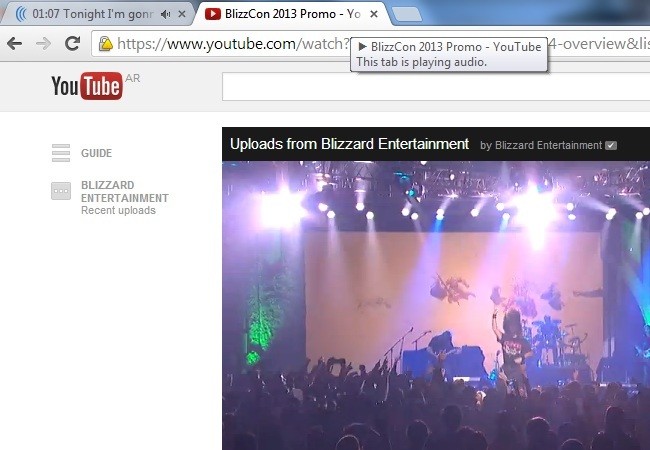Switch to the 'Tonight I'm gonn' tab
The height and width of the screenshot is (450, 650).
97,14
